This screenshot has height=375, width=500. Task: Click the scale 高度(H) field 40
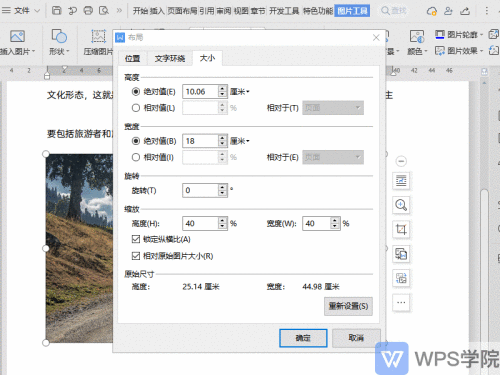(201, 223)
